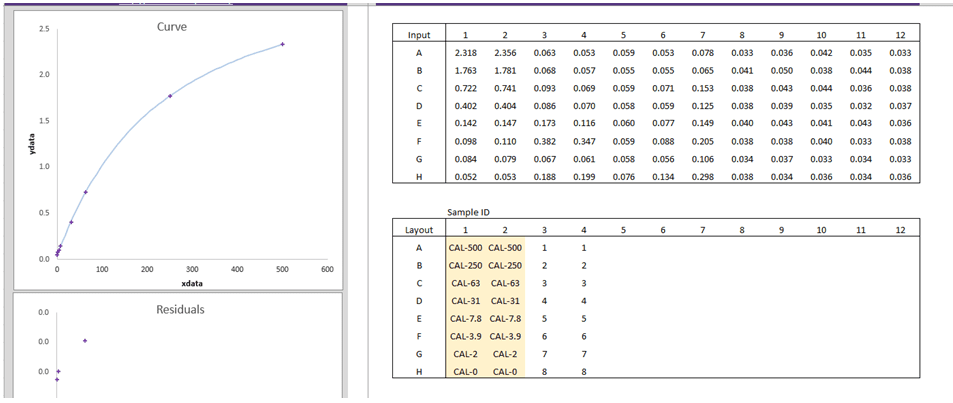Select Input cell E1 value 0.142
The image size is (953, 403).
(465, 124)
